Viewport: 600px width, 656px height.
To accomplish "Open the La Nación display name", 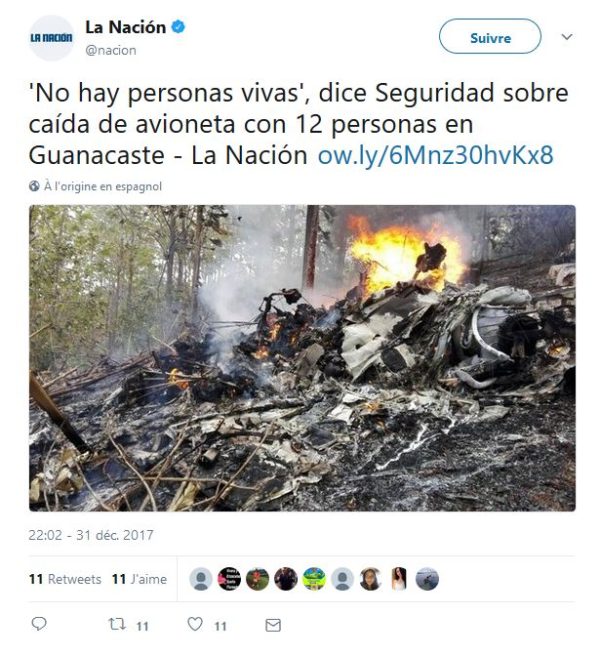I will coord(126,27).
